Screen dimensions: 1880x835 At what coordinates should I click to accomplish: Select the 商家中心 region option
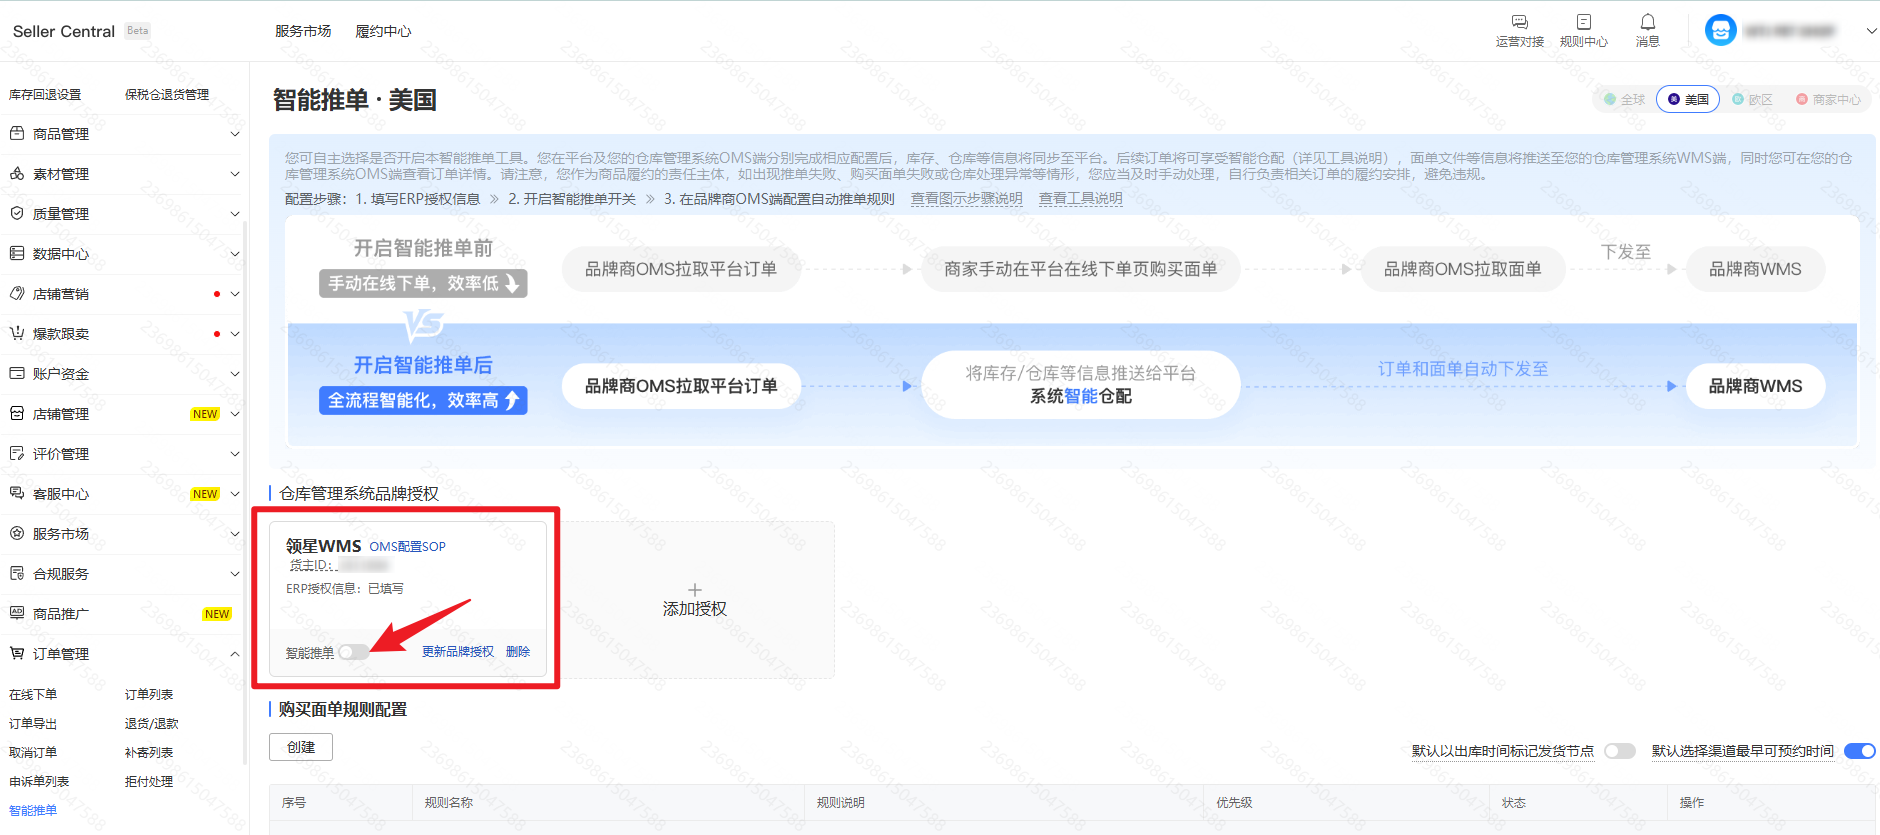click(1828, 99)
